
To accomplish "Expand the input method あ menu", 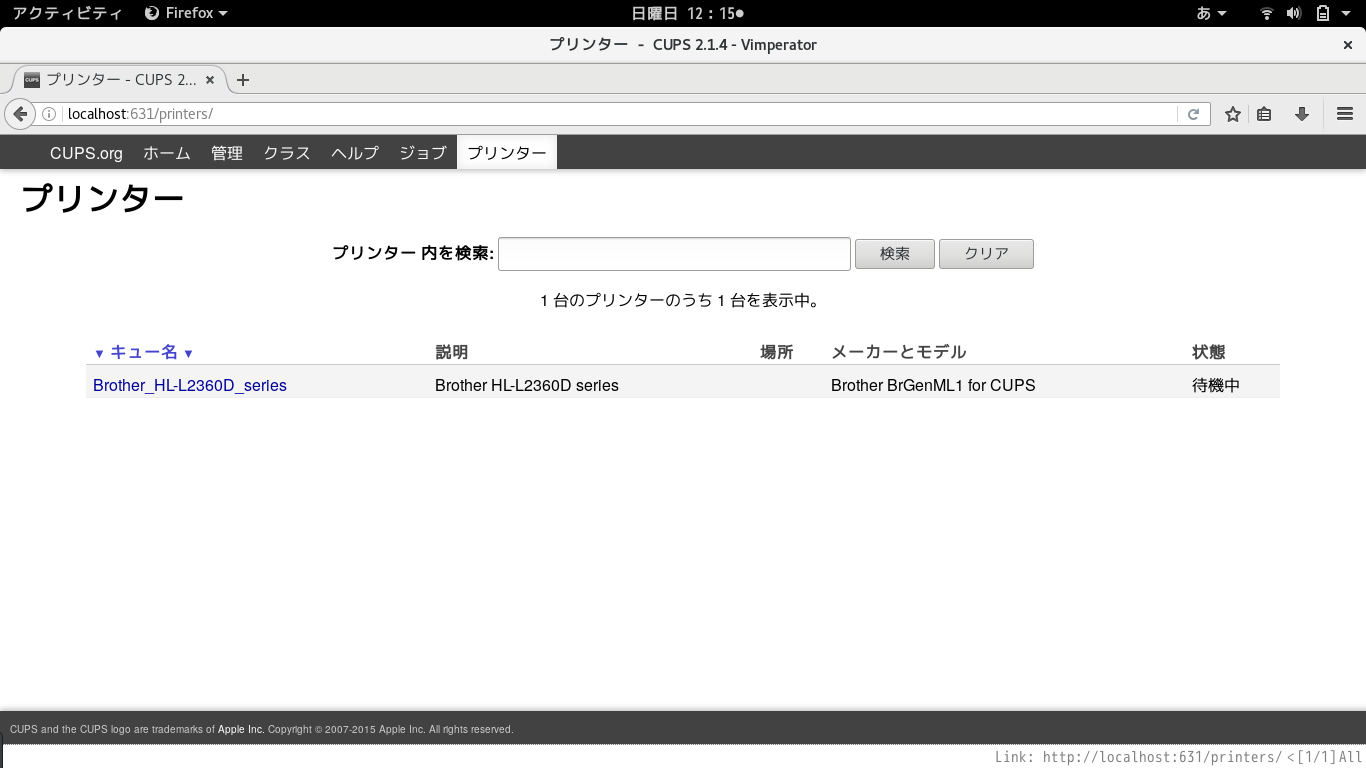I will click(1211, 13).
